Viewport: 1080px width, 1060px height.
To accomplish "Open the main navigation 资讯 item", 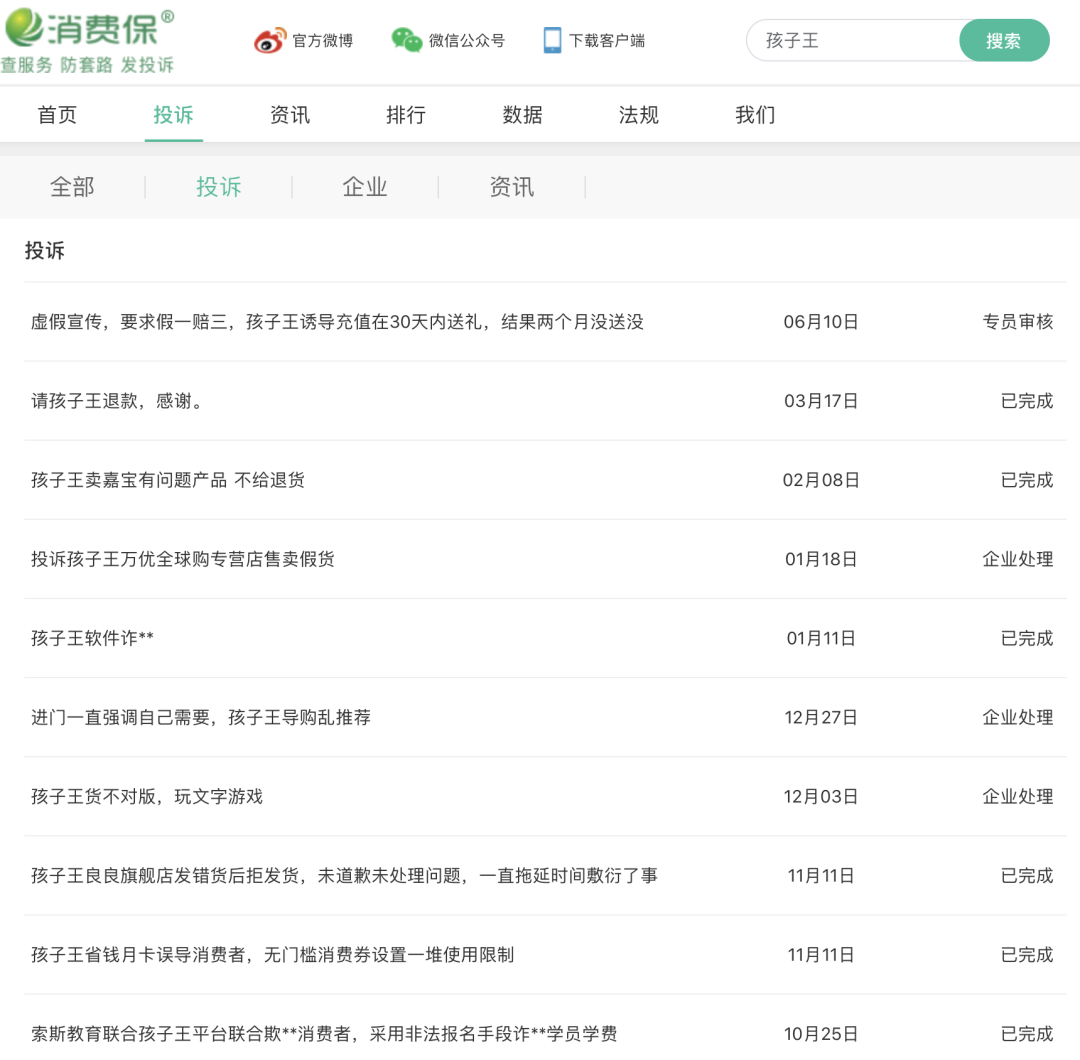I will pyautogui.click(x=290, y=115).
